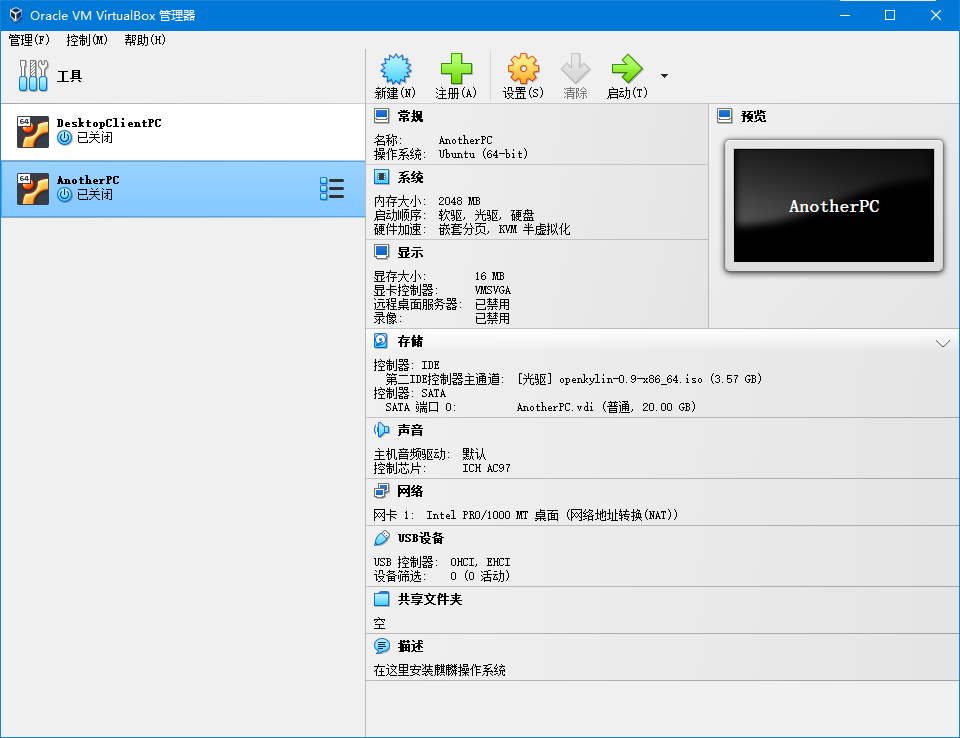Click the AnotherPC power status icon
The image size is (960, 738).
[64, 195]
